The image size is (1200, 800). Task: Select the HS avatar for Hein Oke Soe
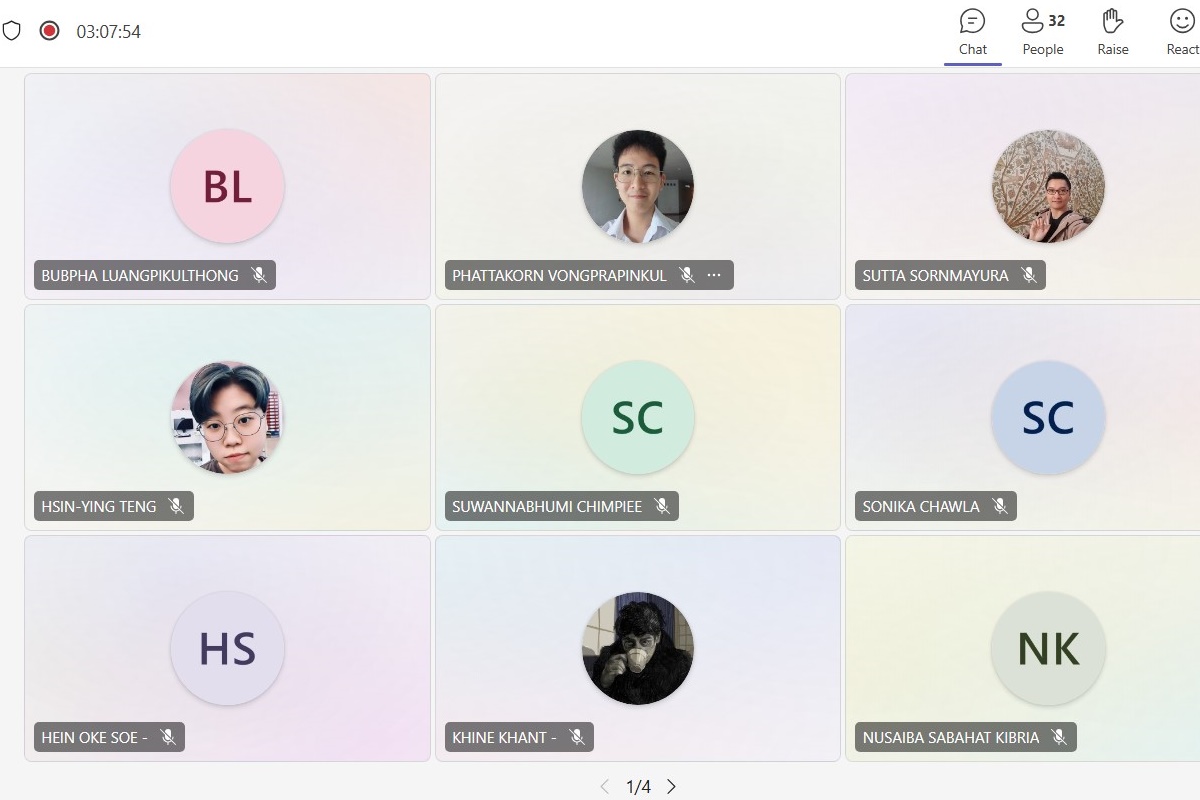[228, 648]
